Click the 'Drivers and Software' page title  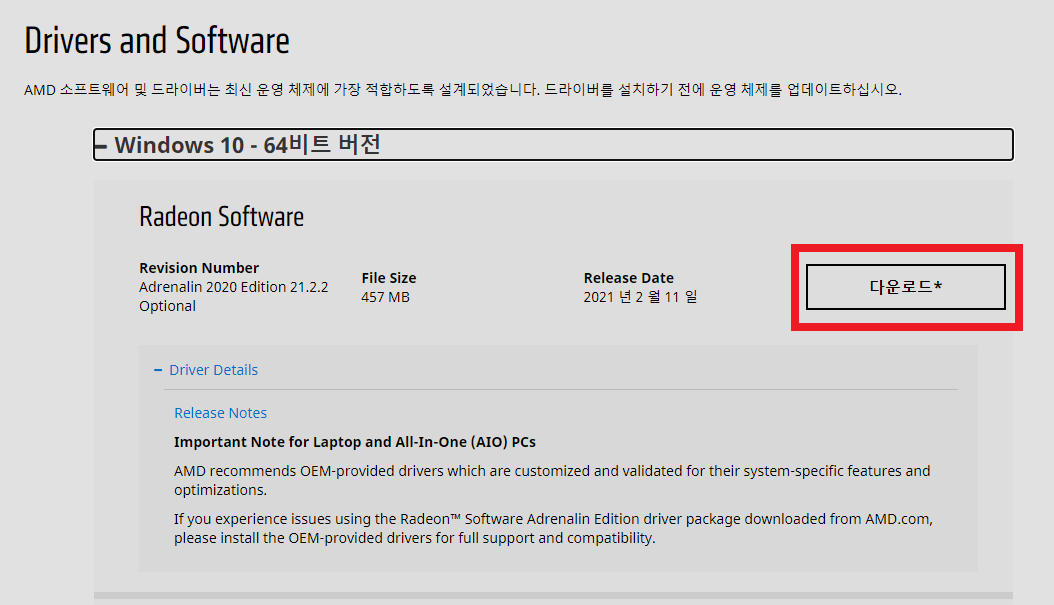157,40
